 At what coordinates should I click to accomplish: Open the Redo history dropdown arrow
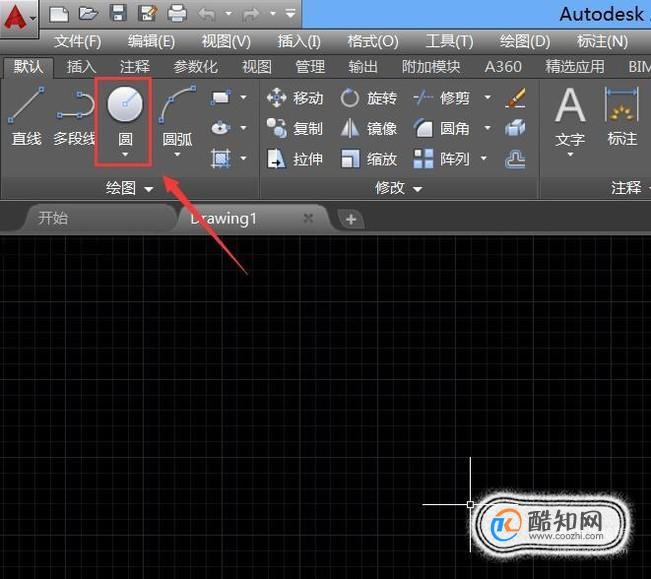pyautogui.click(x=273, y=14)
